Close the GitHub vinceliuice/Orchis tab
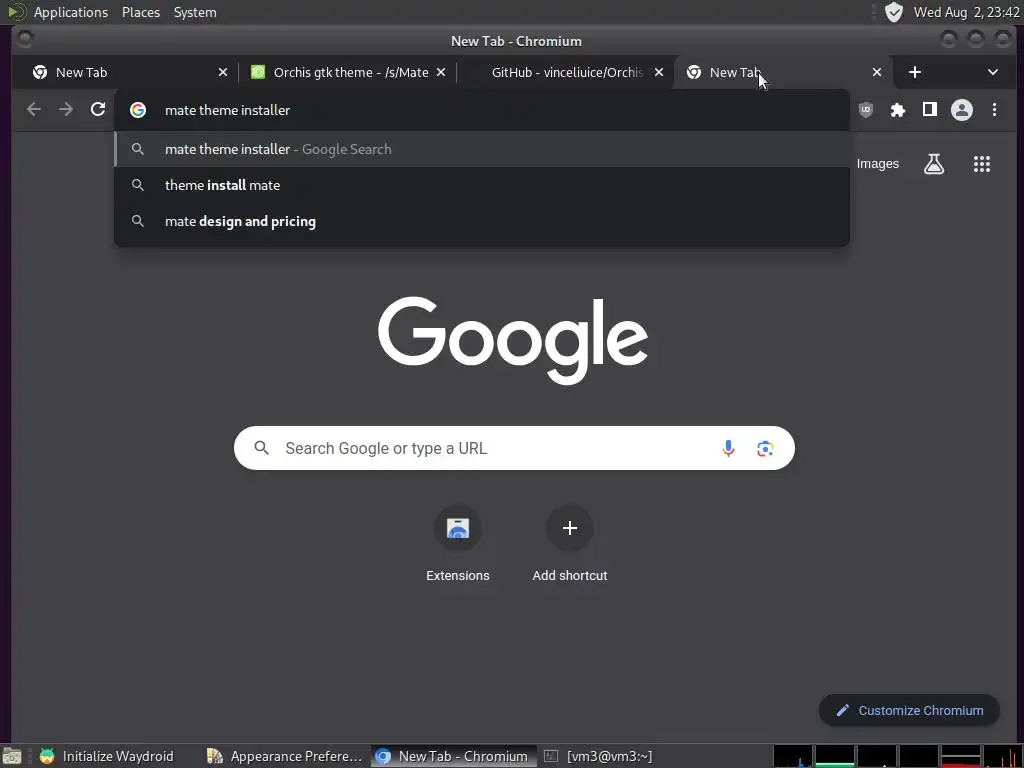The image size is (1024, 768). coord(659,72)
